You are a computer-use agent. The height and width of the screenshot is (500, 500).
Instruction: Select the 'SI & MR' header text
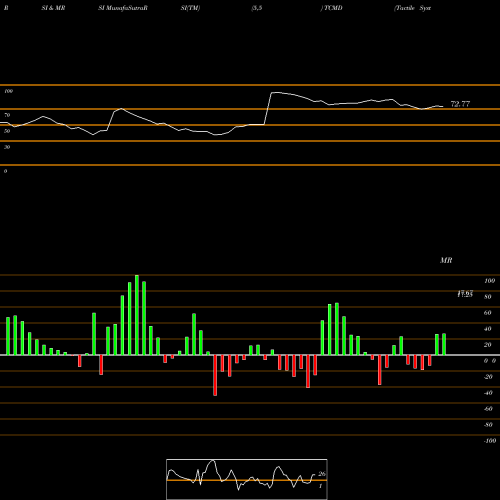(53, 8)
